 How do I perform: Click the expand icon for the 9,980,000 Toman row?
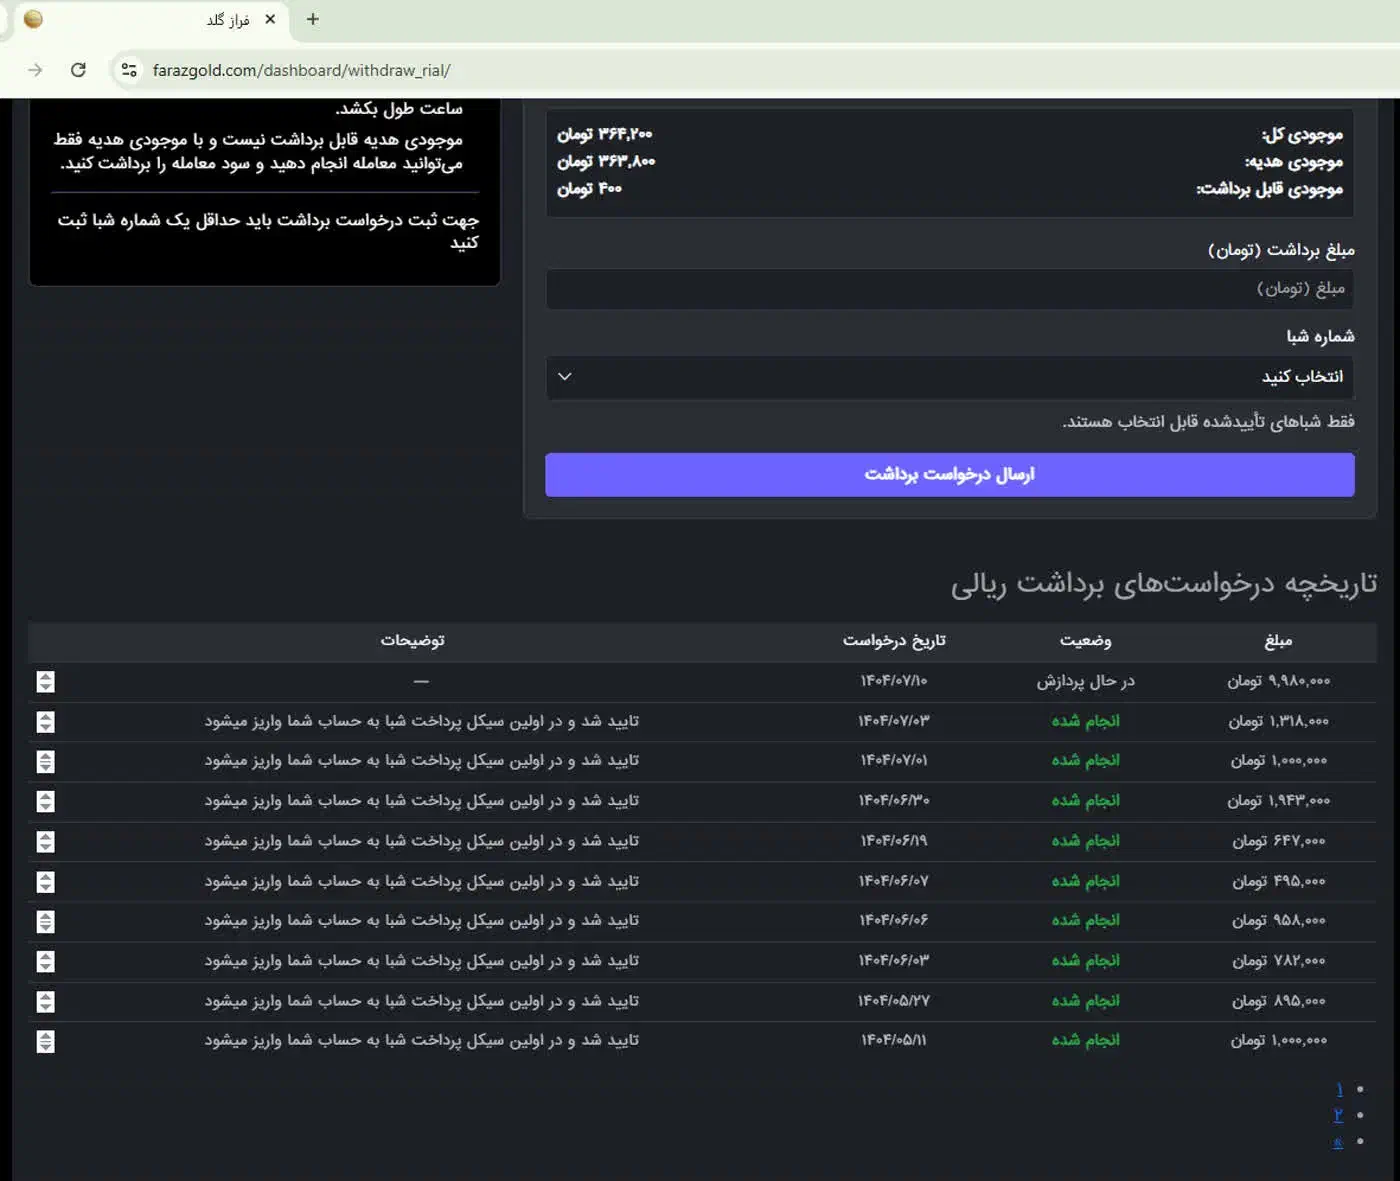tap(45, 682)
